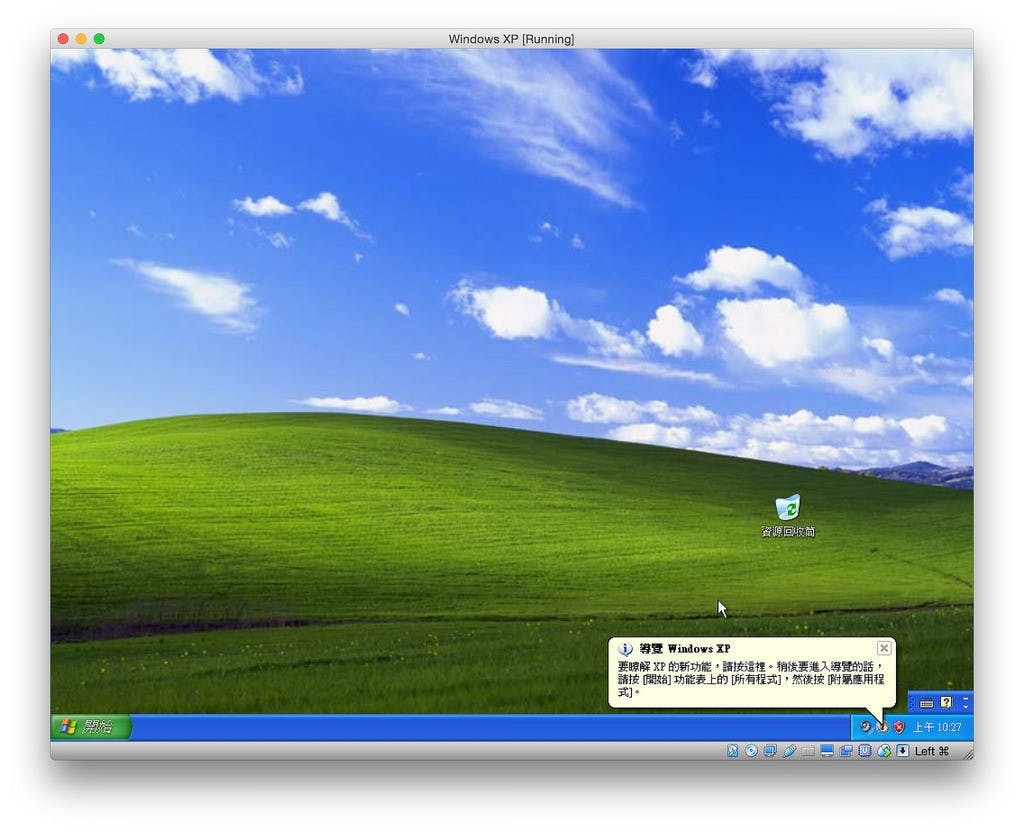Click the green zoom button of VirtualBox window
Screen dimensions: 1024x832
[x=99, y=39]
